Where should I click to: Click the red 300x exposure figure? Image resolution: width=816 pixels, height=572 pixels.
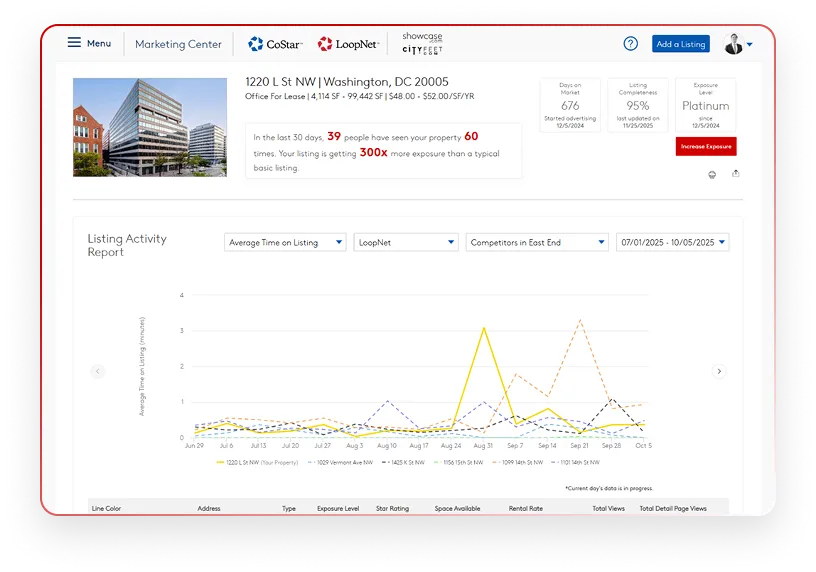[x=374, y=152]
